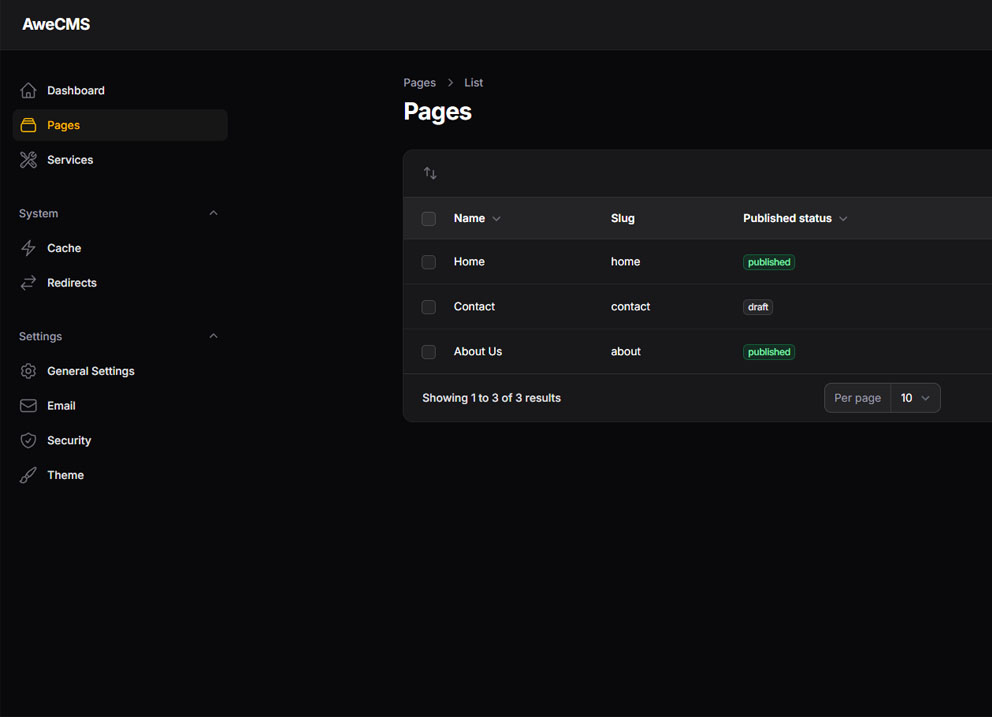Check the Contact row checkbox
The image size is (992, 717).
(428, 307)
